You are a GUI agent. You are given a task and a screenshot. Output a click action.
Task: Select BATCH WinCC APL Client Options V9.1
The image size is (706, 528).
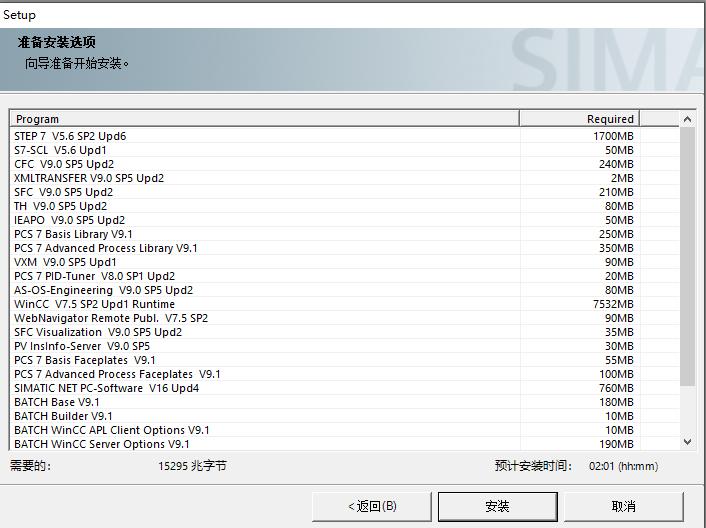click(344, 430)
